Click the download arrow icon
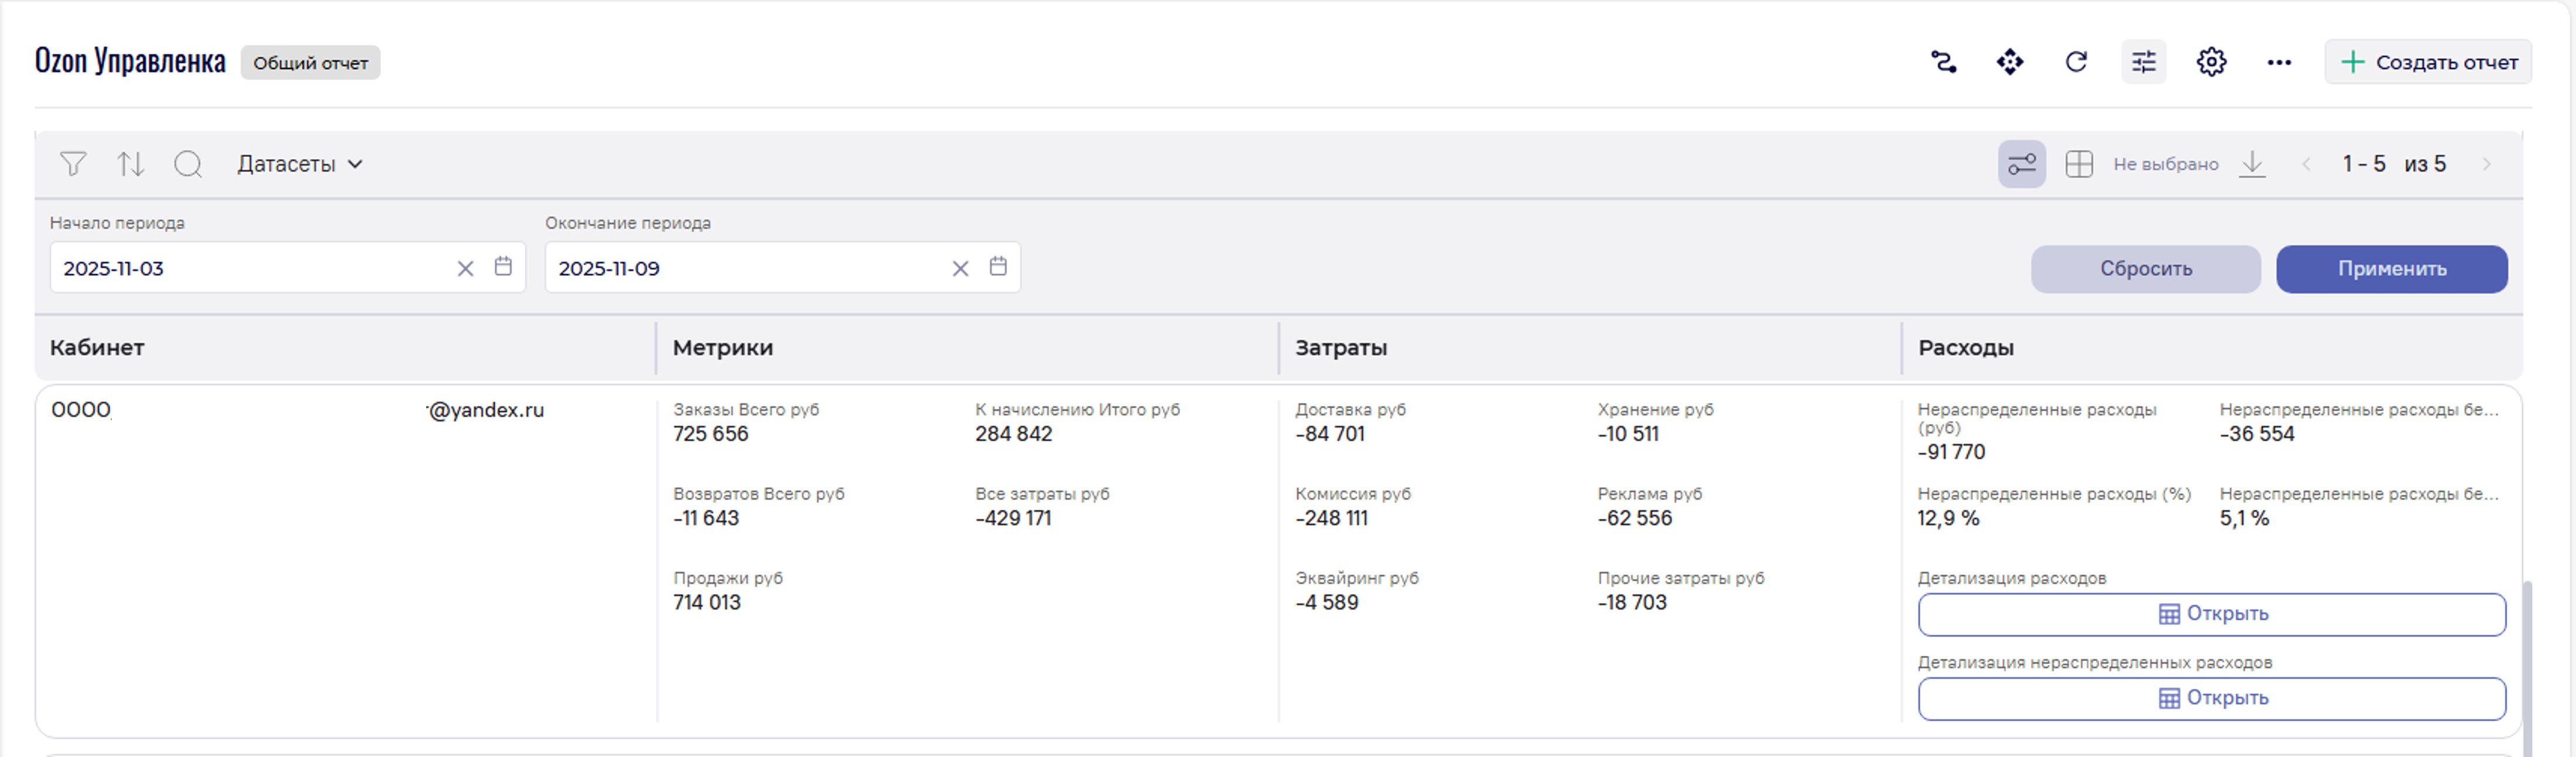Image resolution: width=2576 pixels, height=757 pixels. coord(2252,164)
